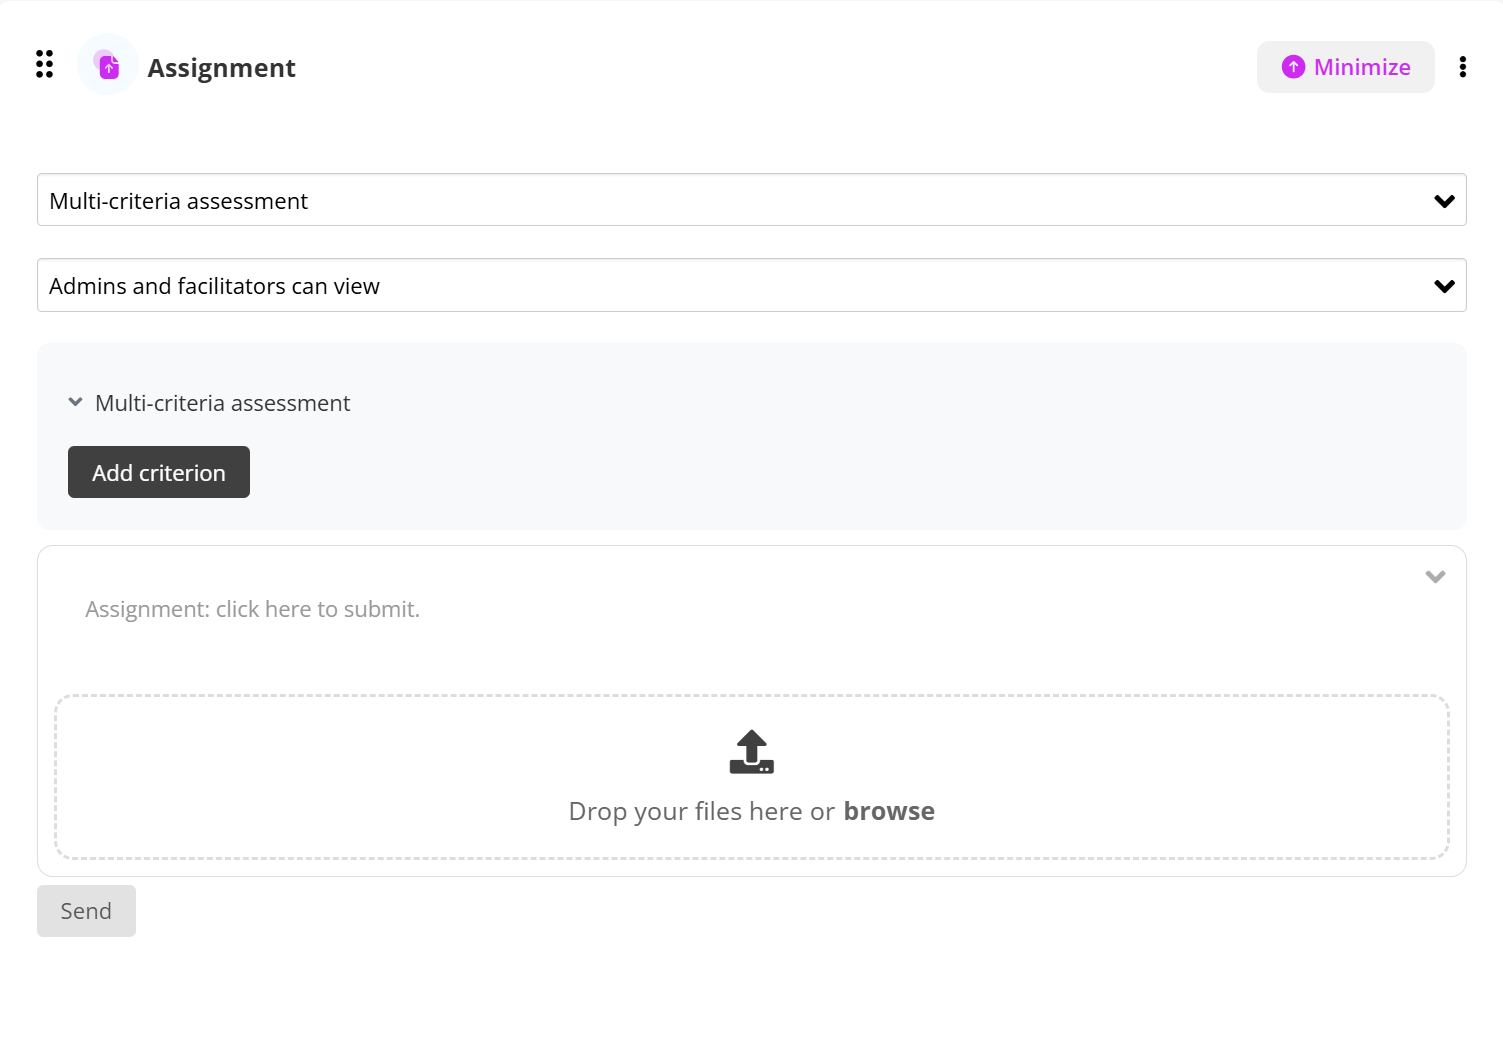1503x1042 pixels.
Task: Collapse the Multi-criteria assessment section arrow
Action: click(x=75, y=403)
